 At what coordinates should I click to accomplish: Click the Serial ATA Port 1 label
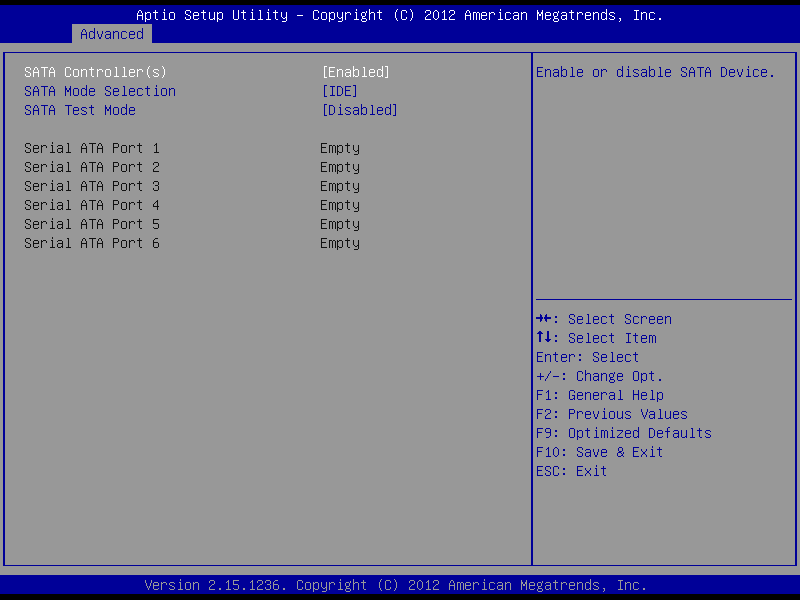pyautogui.click(x=91, y=148)
